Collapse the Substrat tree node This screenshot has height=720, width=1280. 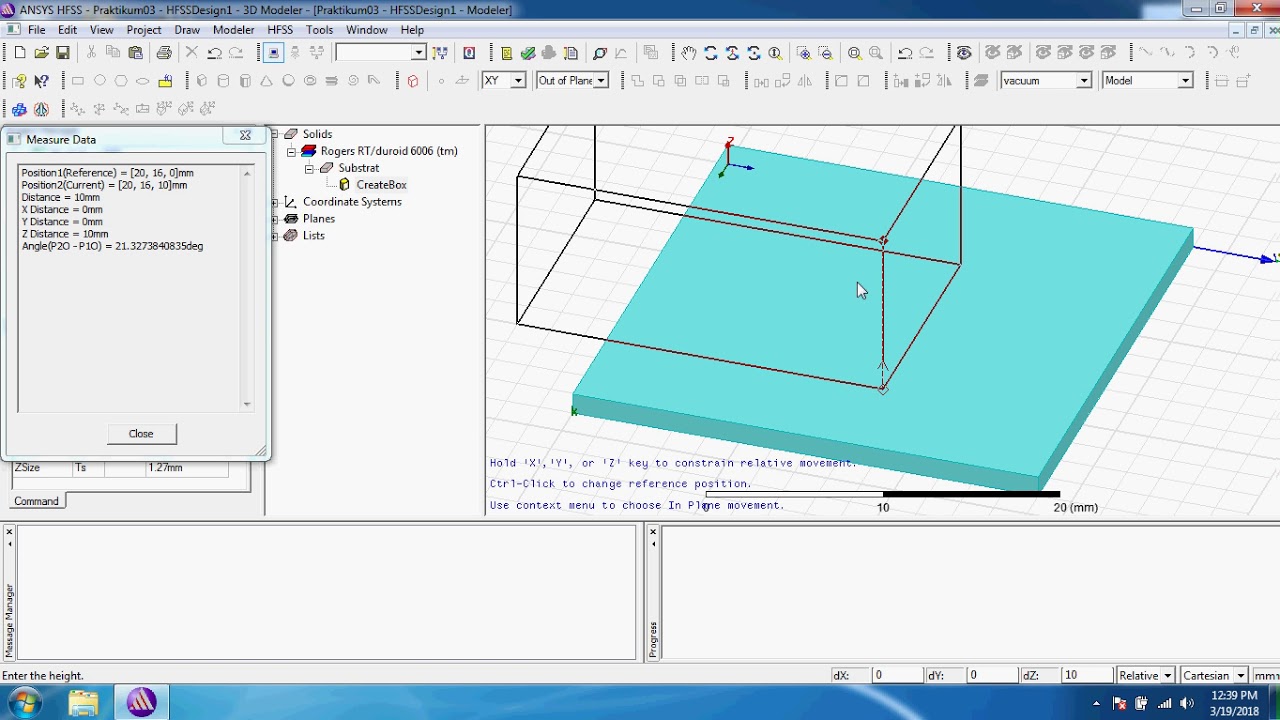pos(309,168)
